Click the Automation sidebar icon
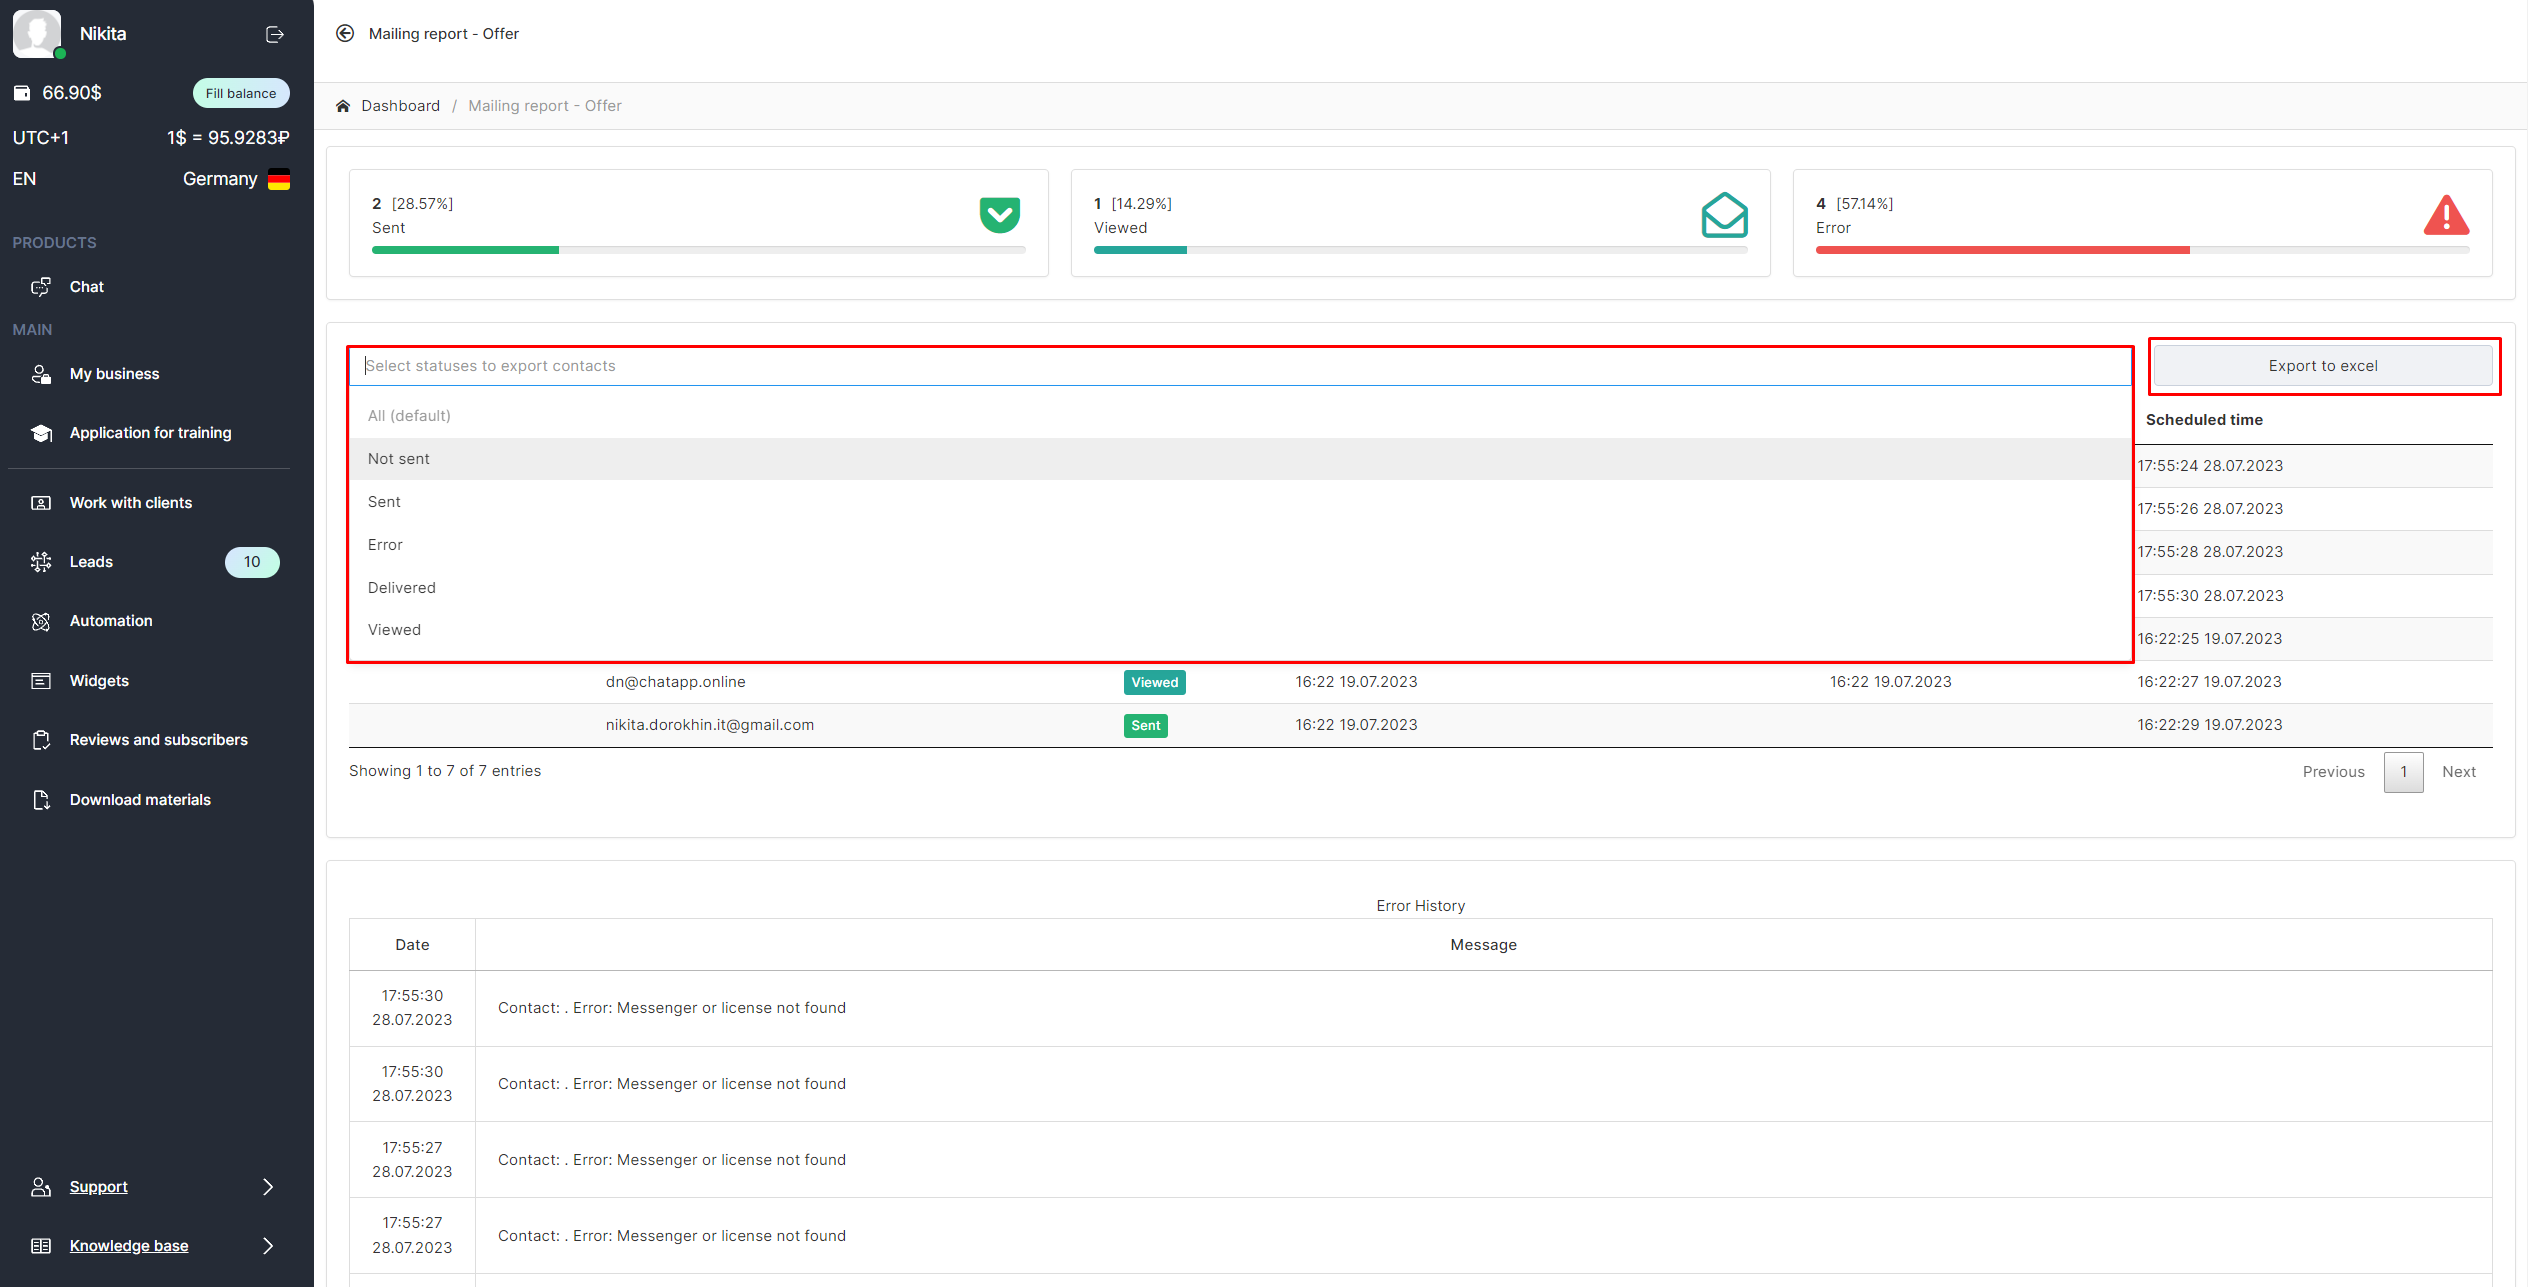The image size is (2528, 1287). click(41, 621)
